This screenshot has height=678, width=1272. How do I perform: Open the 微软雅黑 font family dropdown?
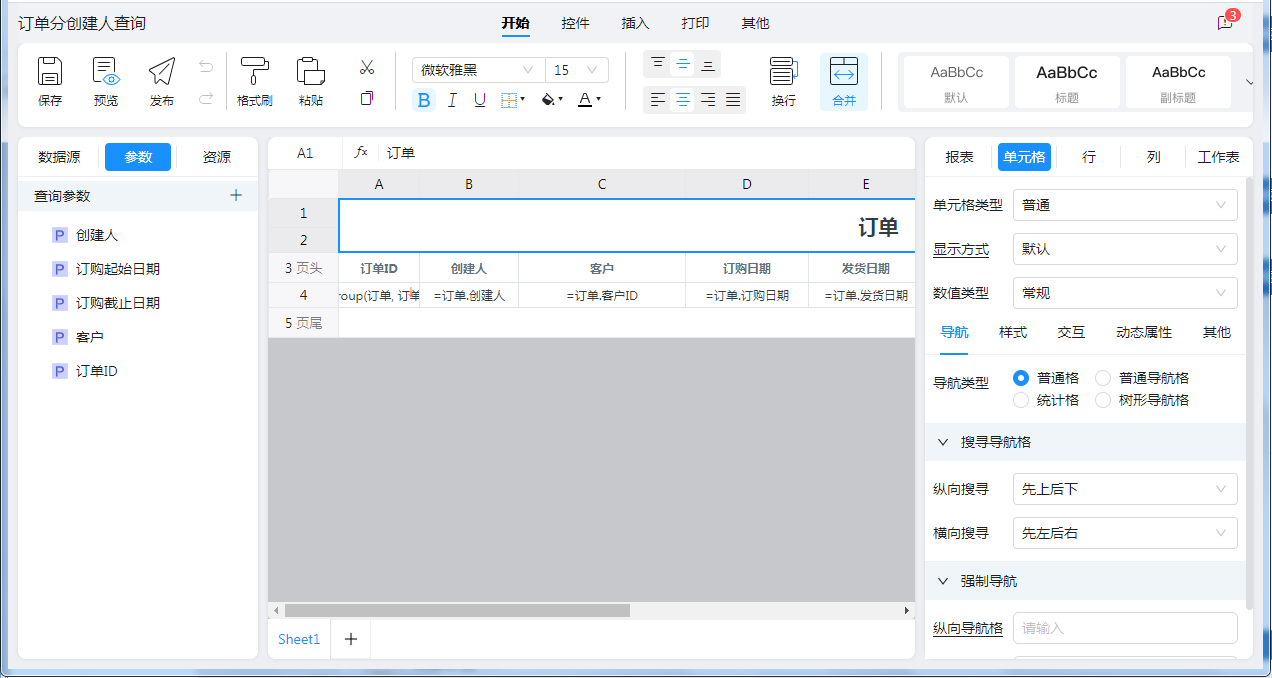(x=478, y=70)
